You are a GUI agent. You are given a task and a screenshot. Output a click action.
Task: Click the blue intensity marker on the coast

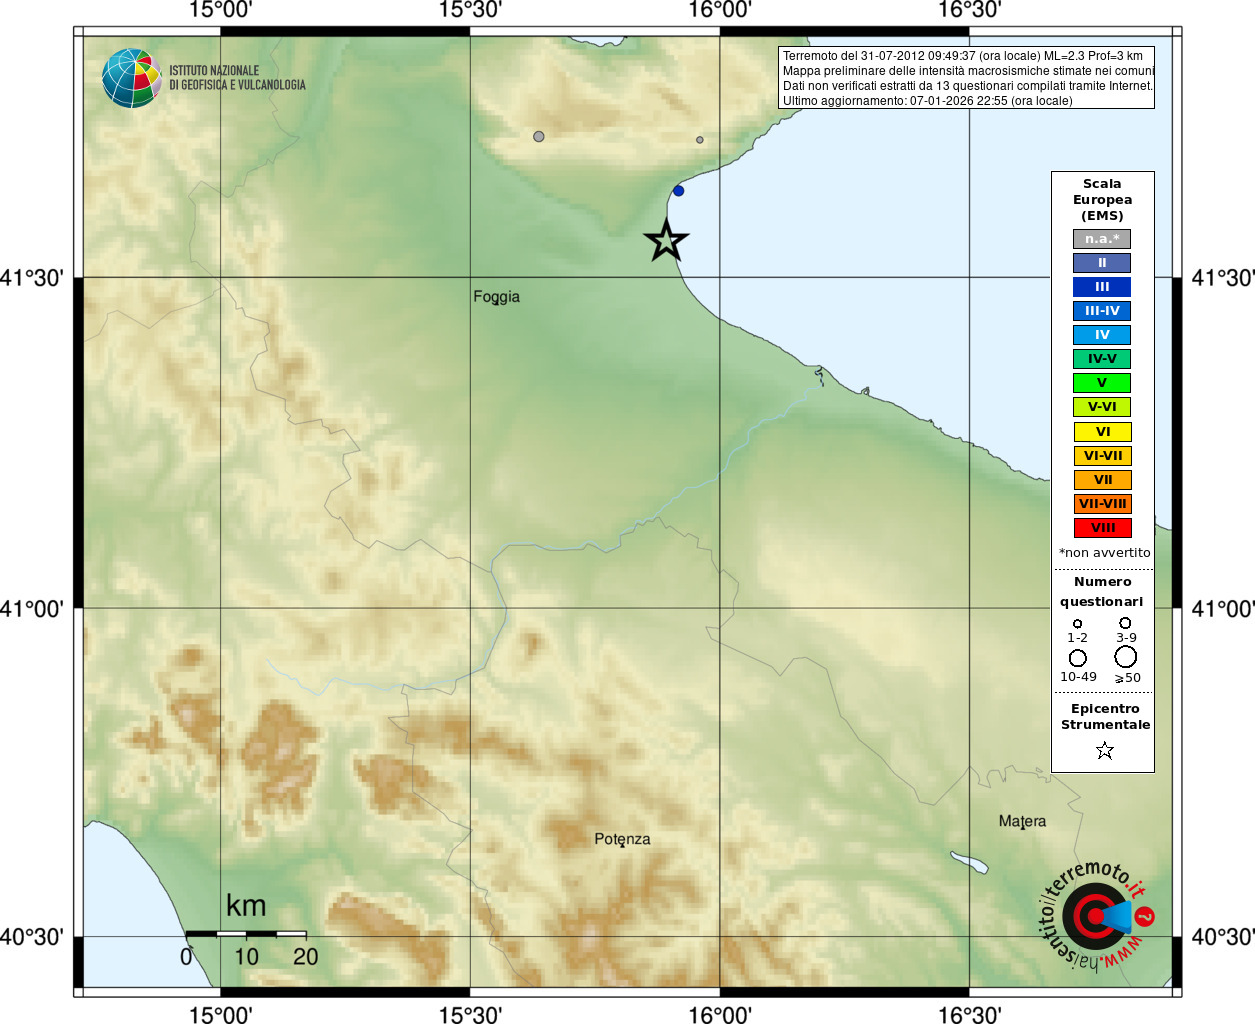coord(678,190)
